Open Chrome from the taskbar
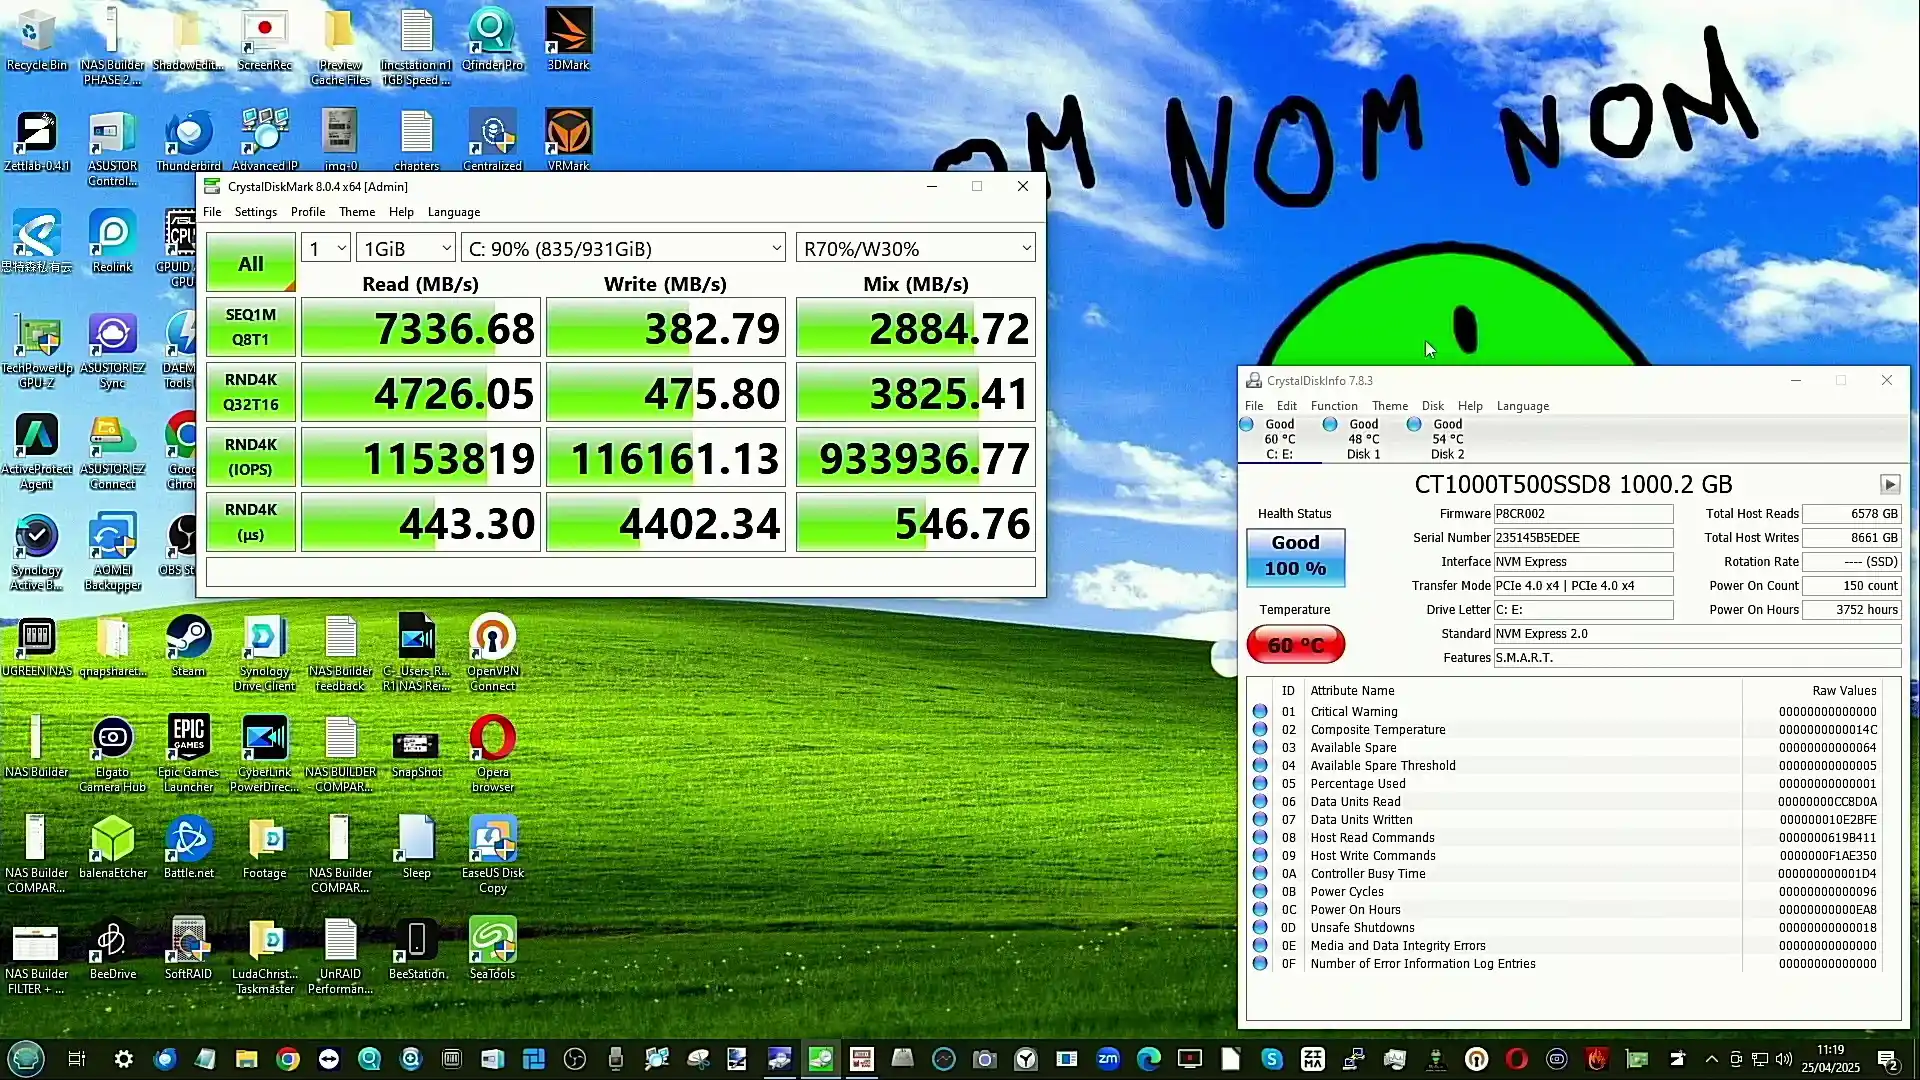The height and width of the screenshot is (1080, 1920). [288, 1059]
